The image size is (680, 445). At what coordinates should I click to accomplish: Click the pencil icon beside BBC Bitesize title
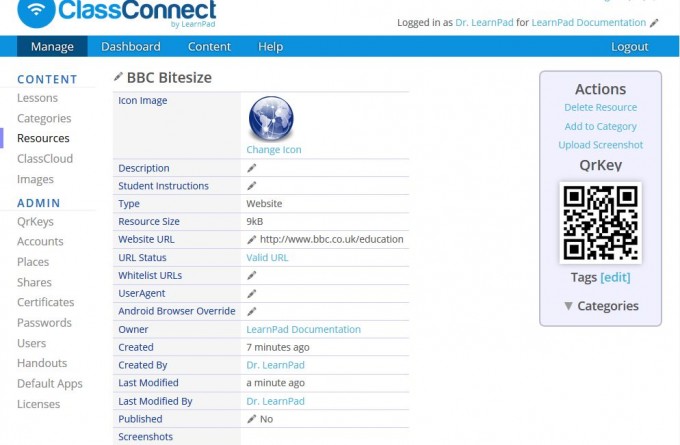[x=118, y=77]
